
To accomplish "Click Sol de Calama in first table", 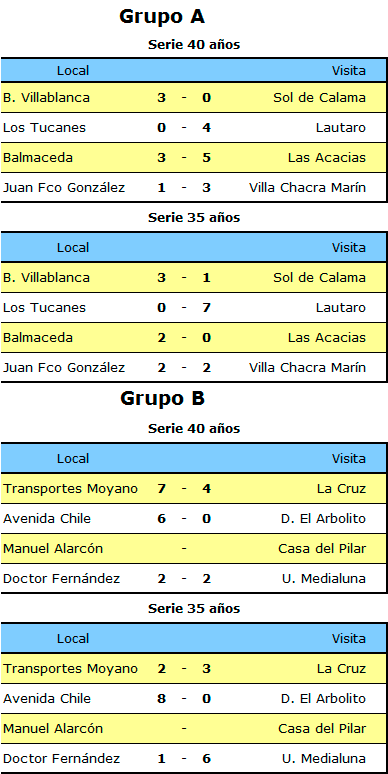I will pos(319,98).
